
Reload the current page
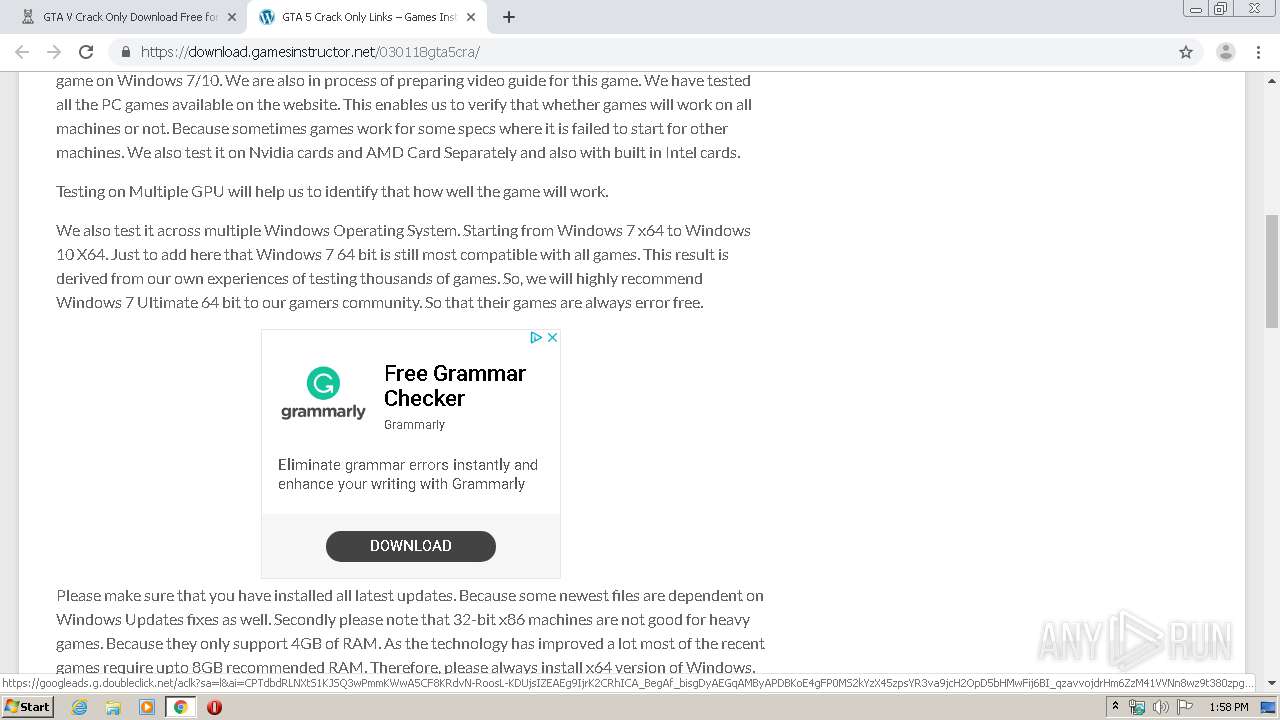click(86, 52)
